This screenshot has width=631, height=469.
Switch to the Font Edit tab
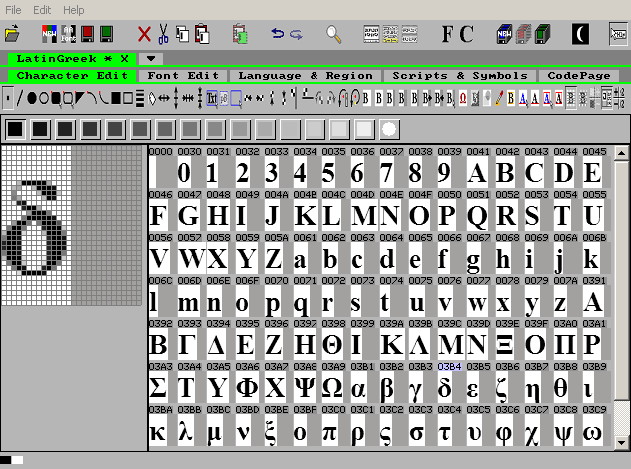click(183, 76)
